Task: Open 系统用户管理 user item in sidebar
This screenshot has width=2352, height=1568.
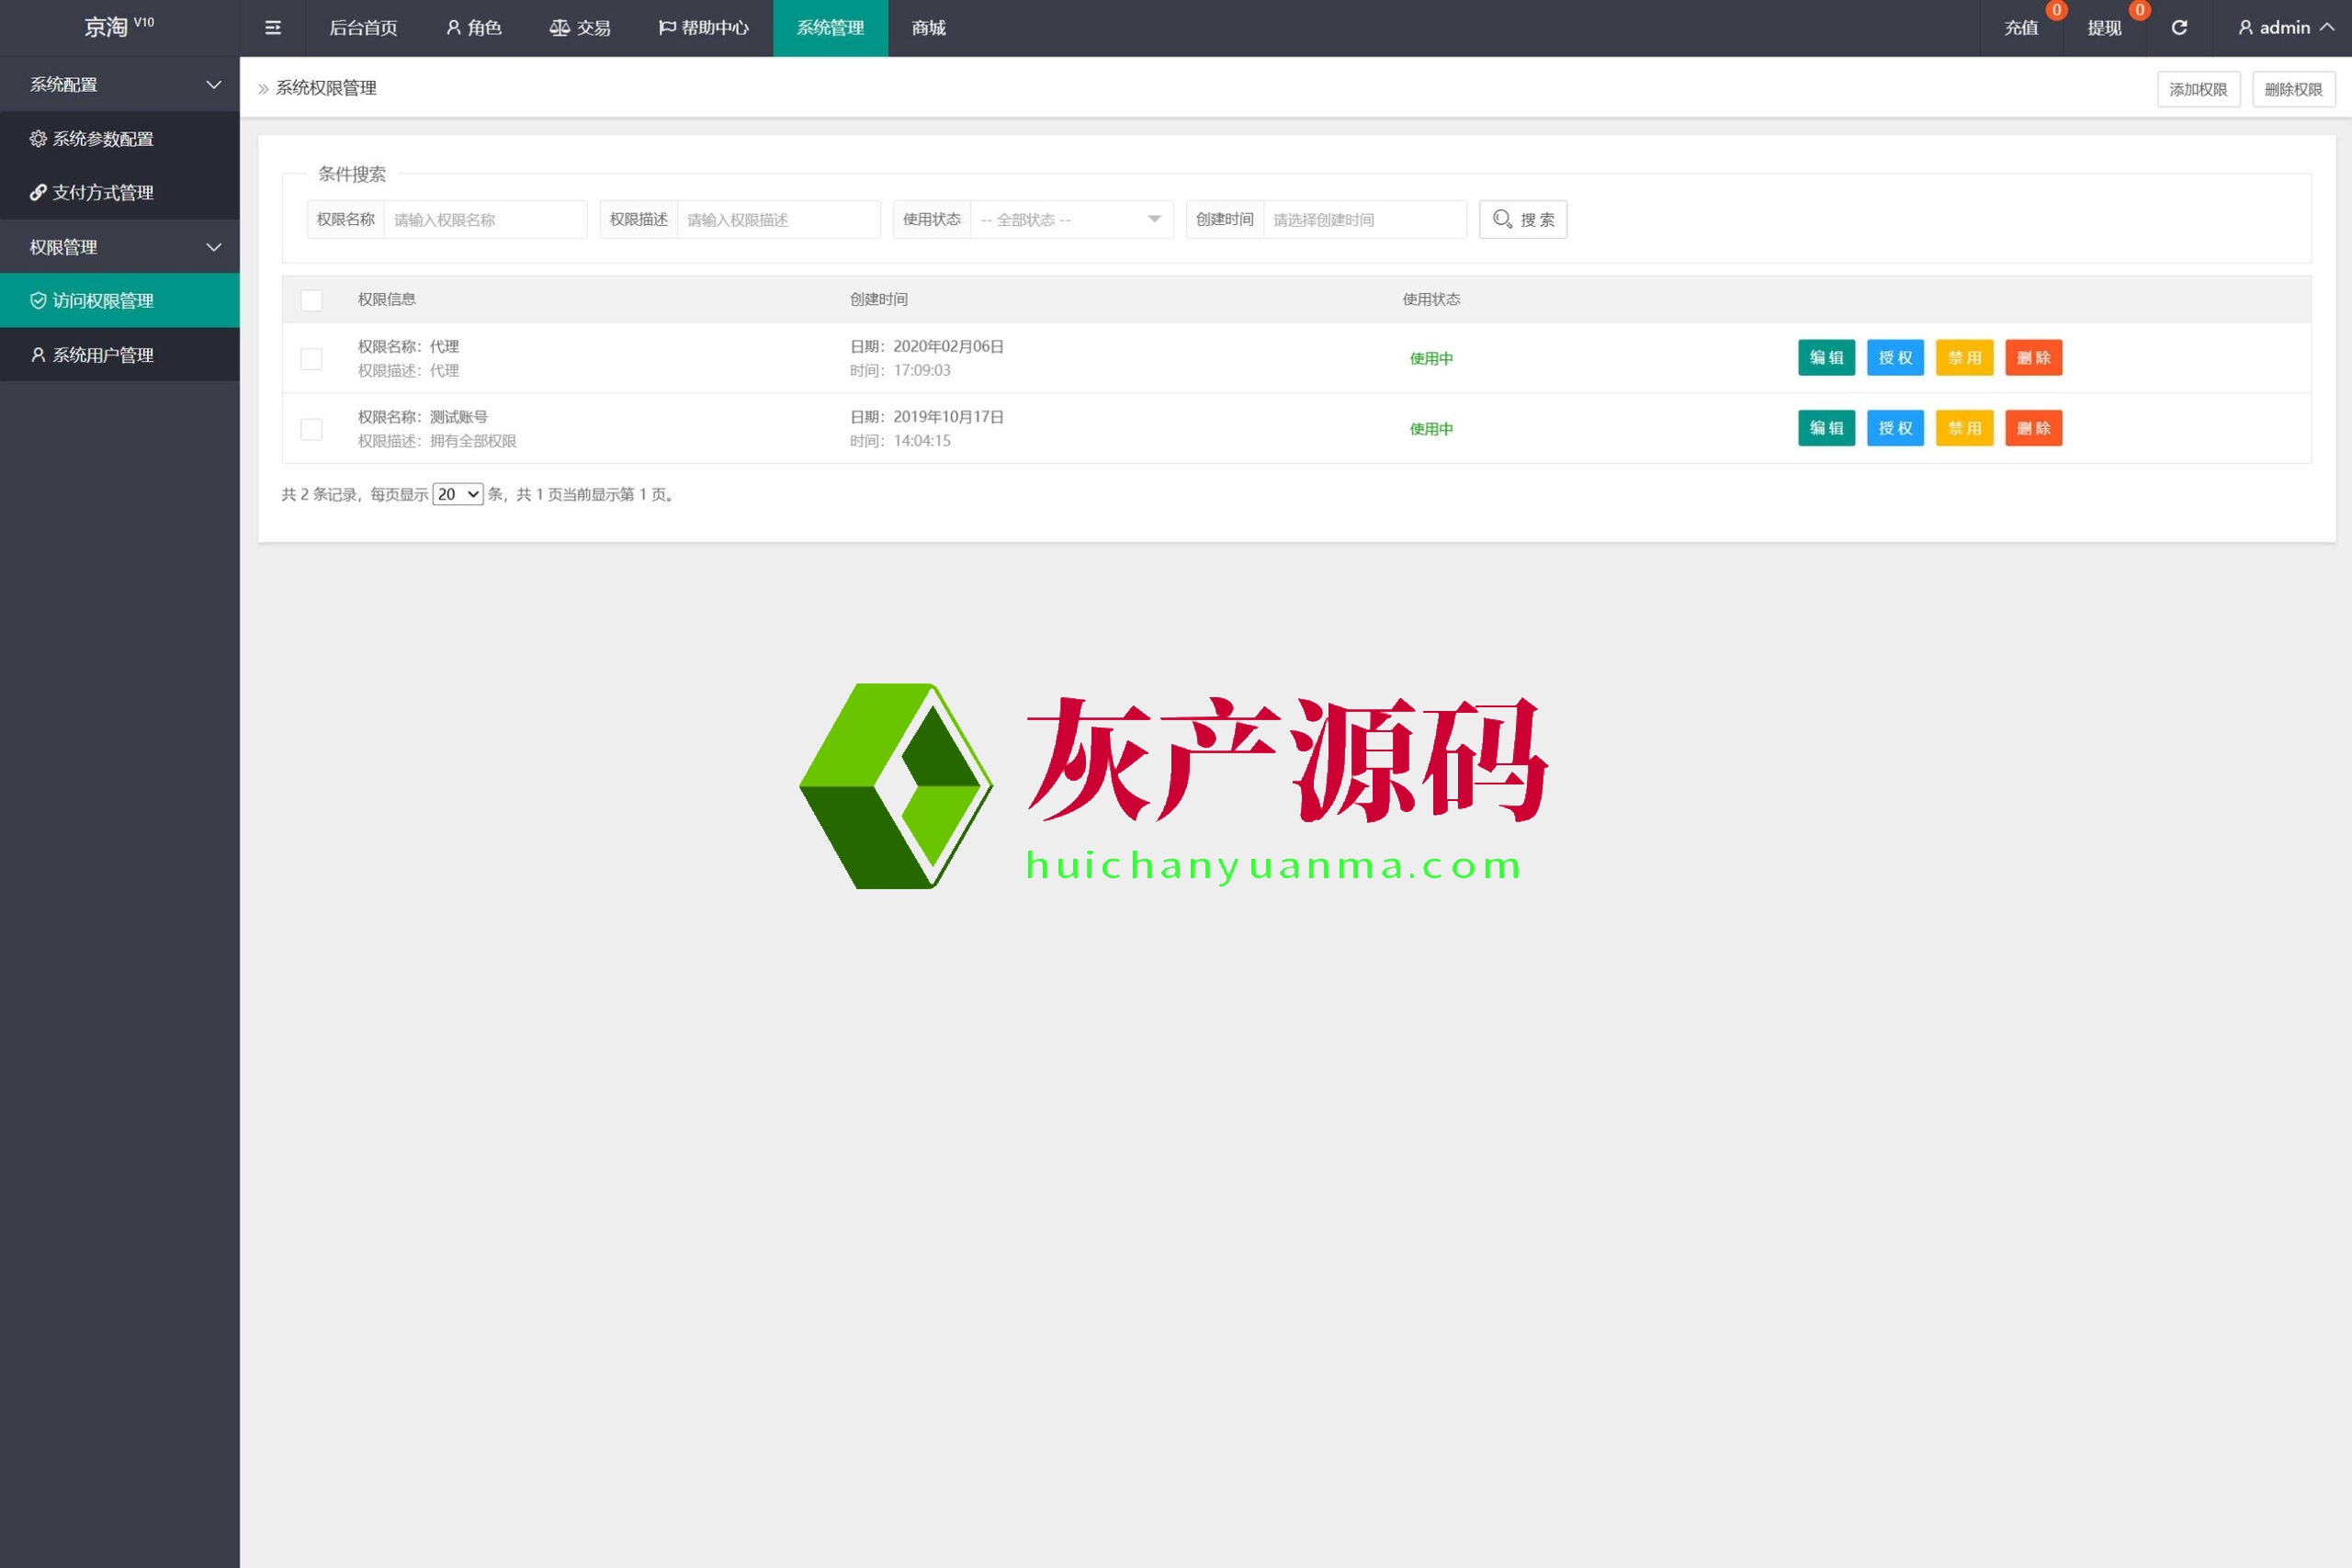Action: click(x=102, y=355)
